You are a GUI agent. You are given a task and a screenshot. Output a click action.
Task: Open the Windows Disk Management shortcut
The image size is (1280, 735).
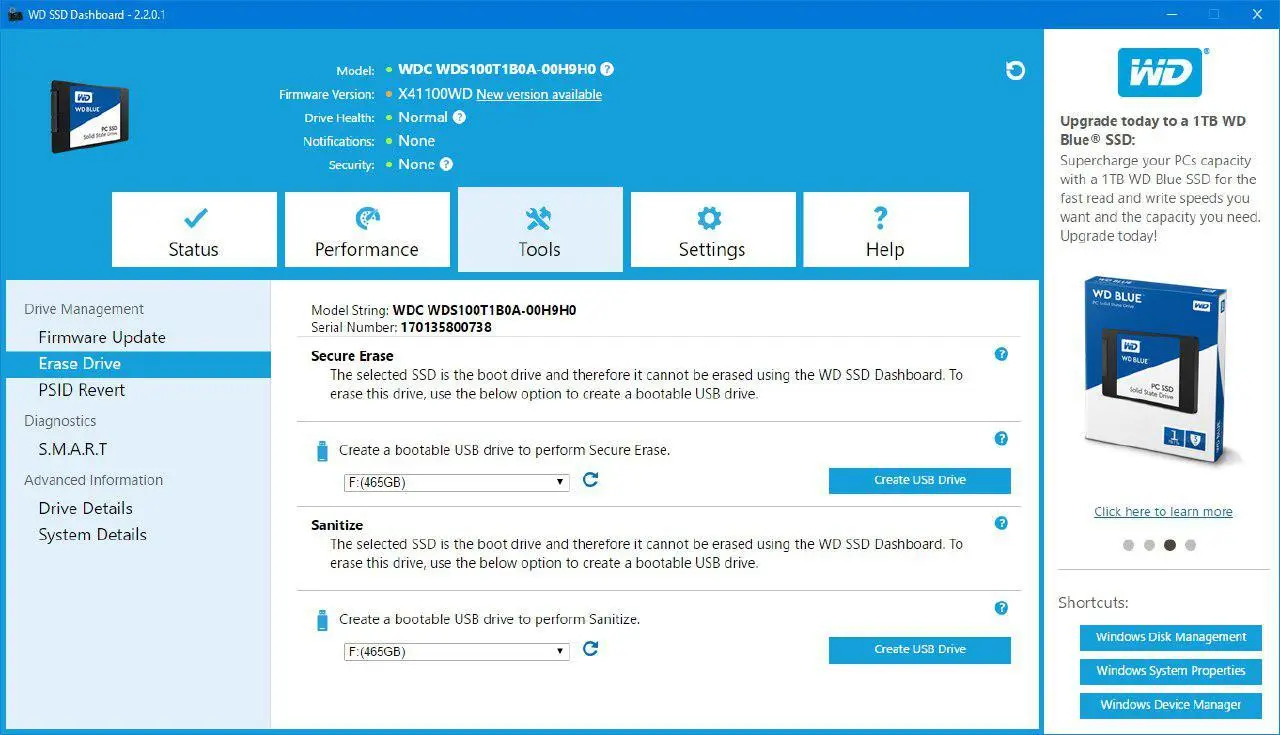(x=1171, y=637)
